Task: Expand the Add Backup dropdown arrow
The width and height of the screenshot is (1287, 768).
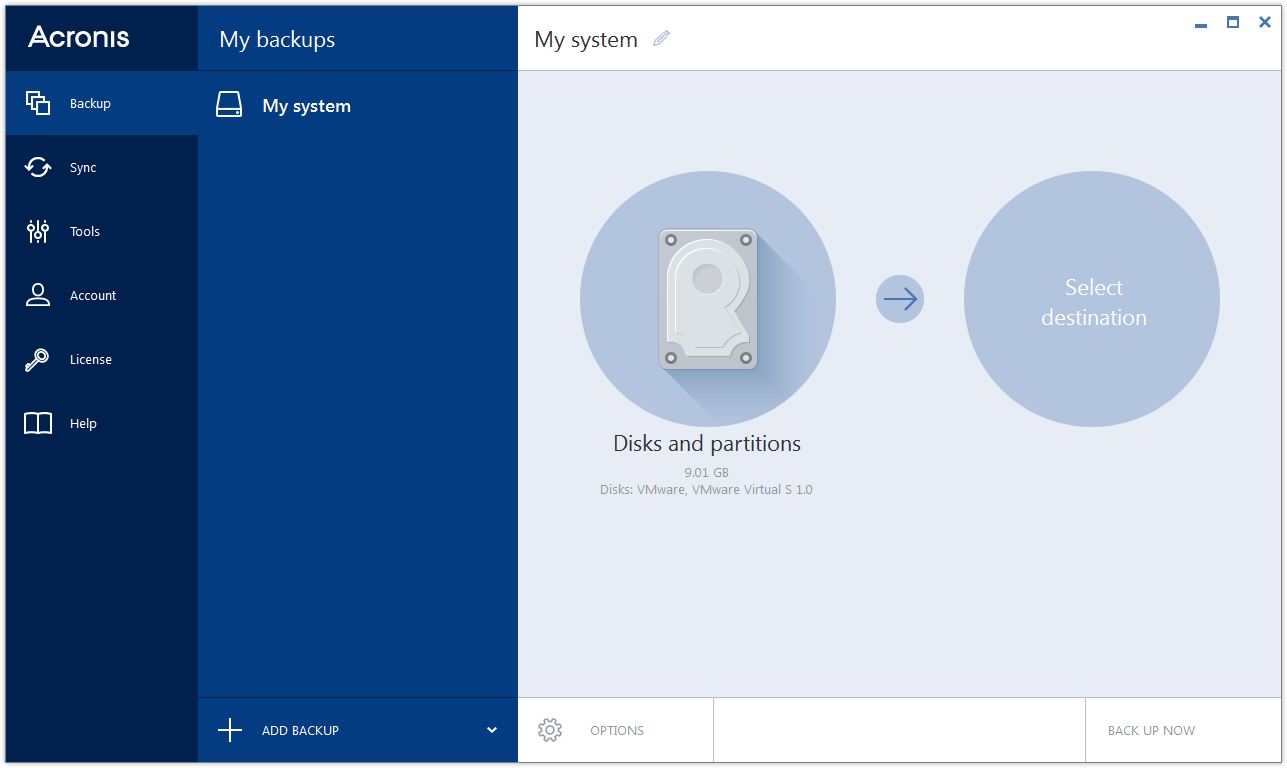Action: [491, 730]
